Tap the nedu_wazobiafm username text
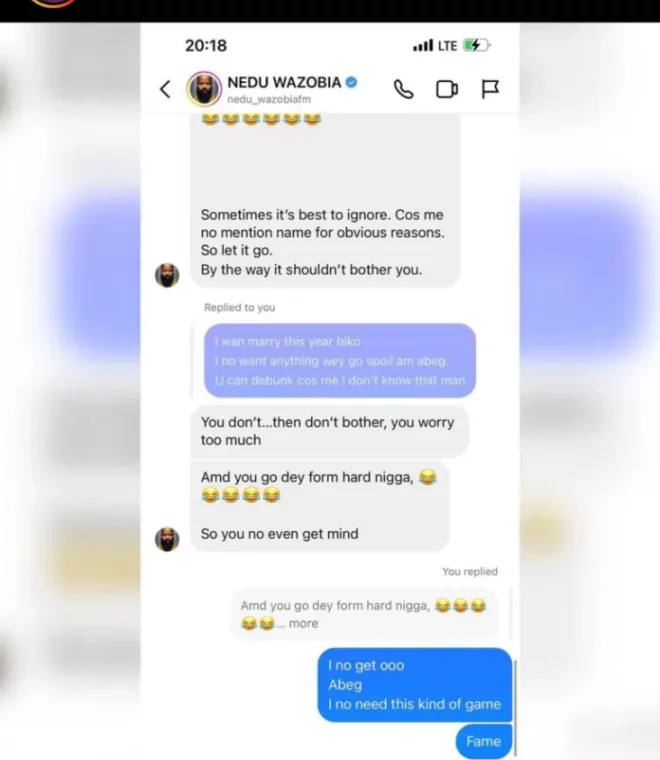 tap(269, 99)
